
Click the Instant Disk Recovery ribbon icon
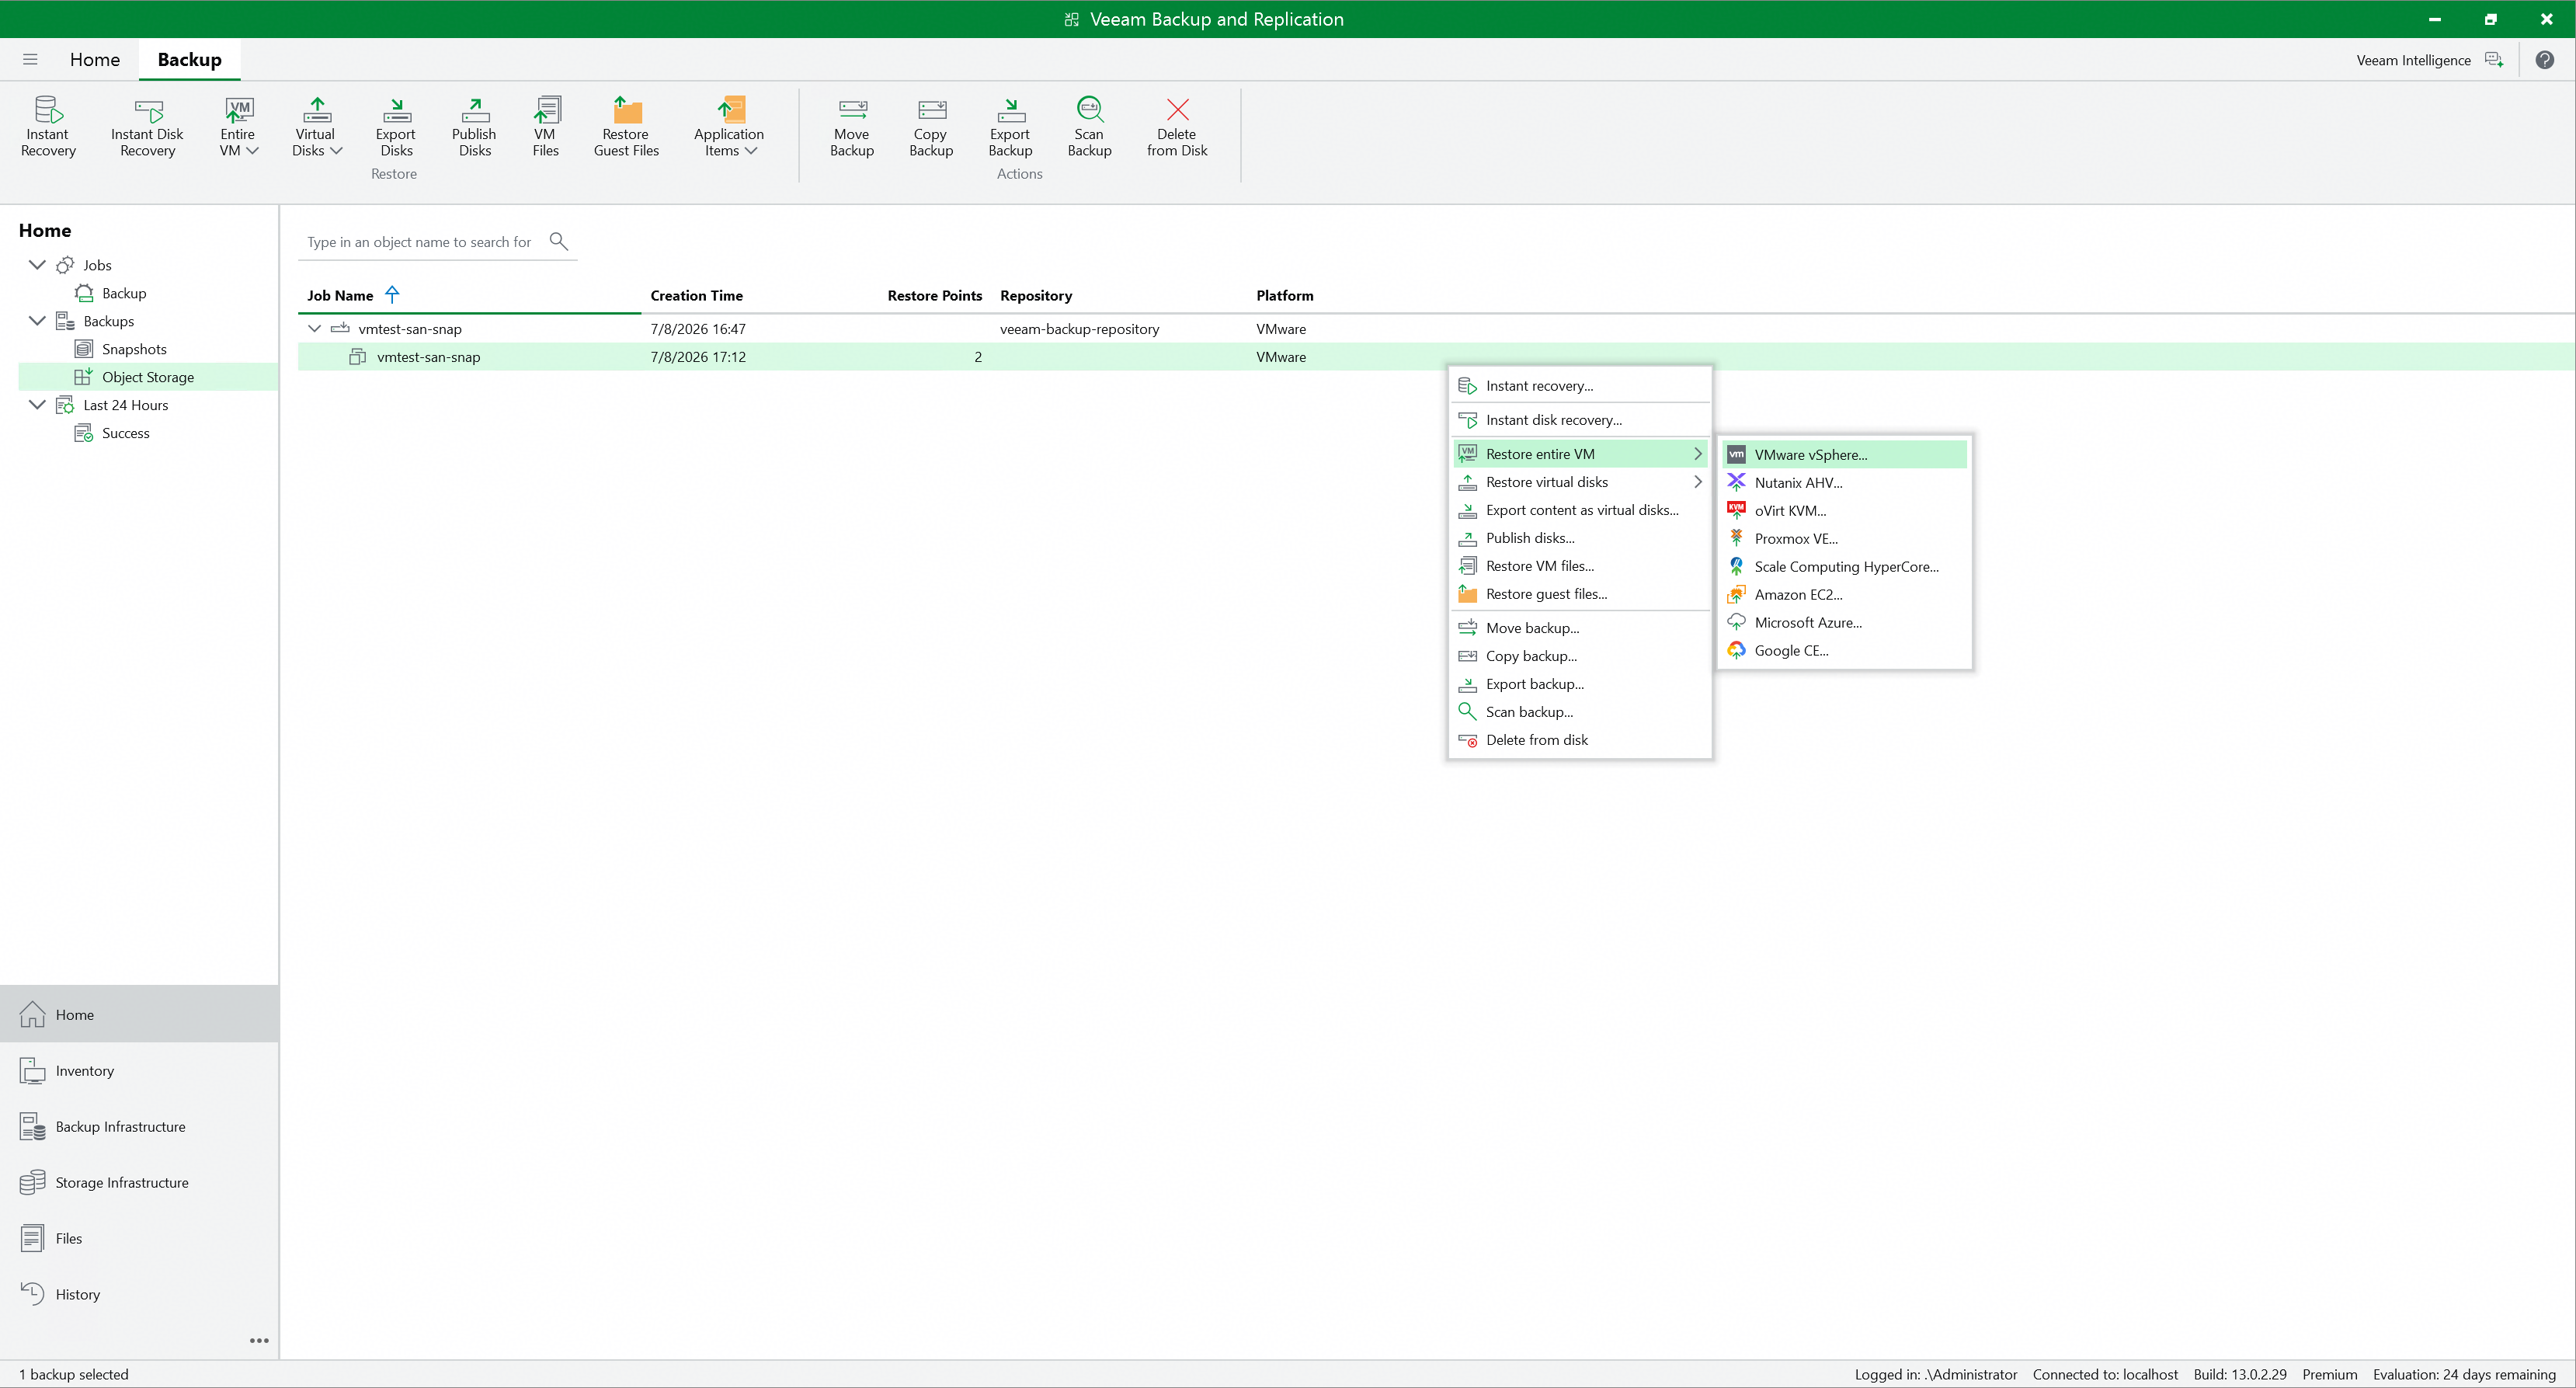point(148,110)
